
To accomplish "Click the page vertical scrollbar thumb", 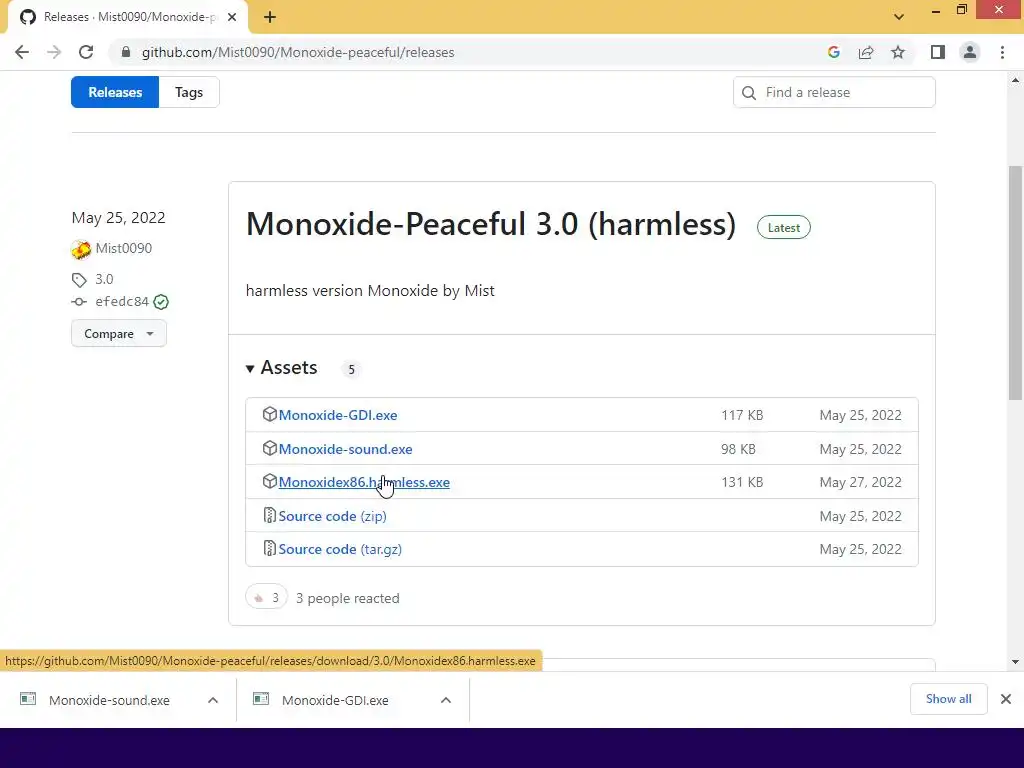I will coord(1015,282).
